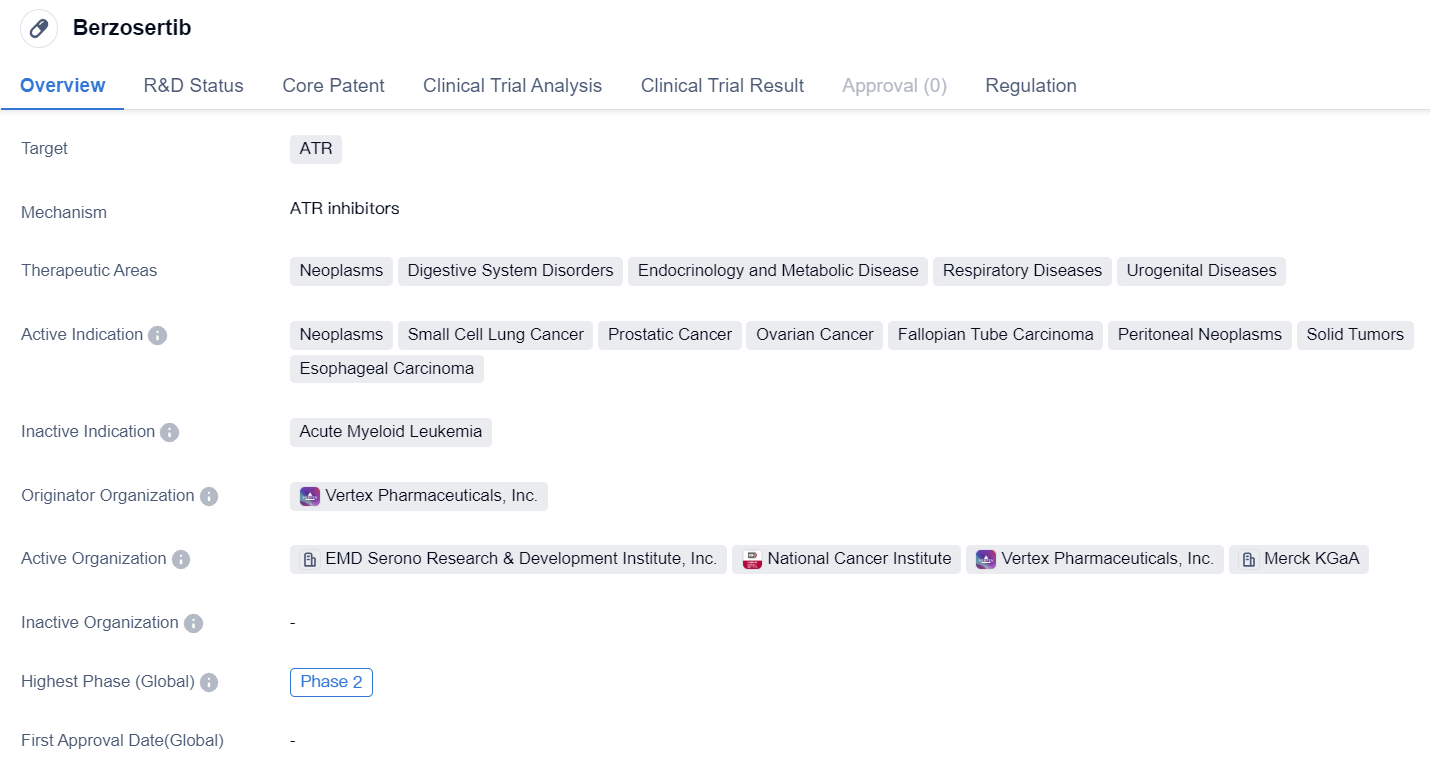Click National Cancer Institute logo icon
The image size is (1430, 768).
tap(752, 559)
